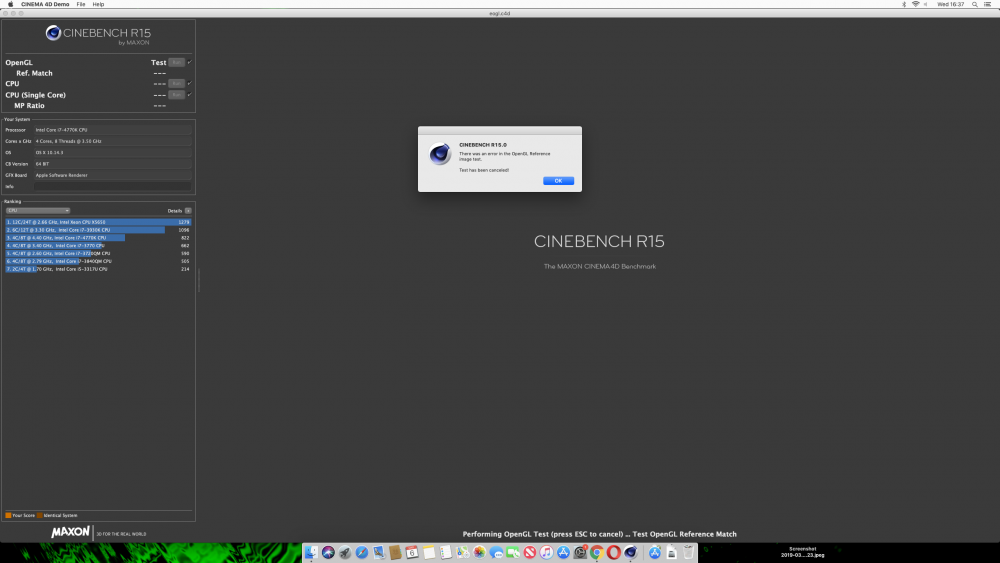The width and height of the screenshot is (1000, 563).
Task: Open the Apple menu
Action: (x=10, y=4)
